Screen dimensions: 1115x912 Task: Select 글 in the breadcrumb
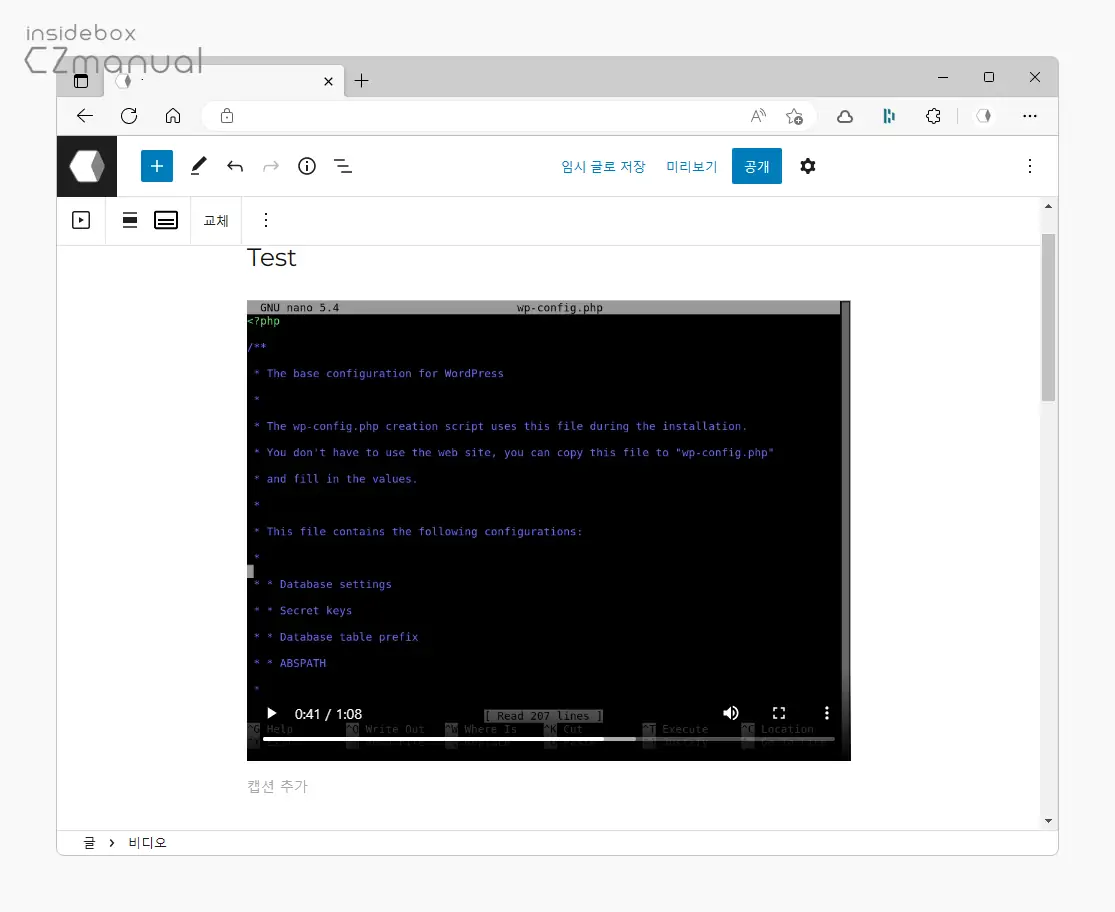(x=89, y=843)
